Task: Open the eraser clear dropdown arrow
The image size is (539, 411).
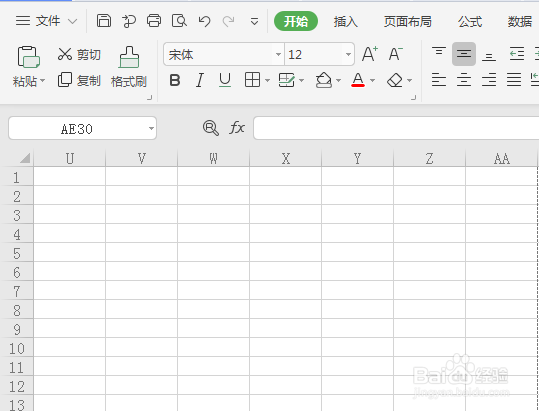Action: click(409, 81)
